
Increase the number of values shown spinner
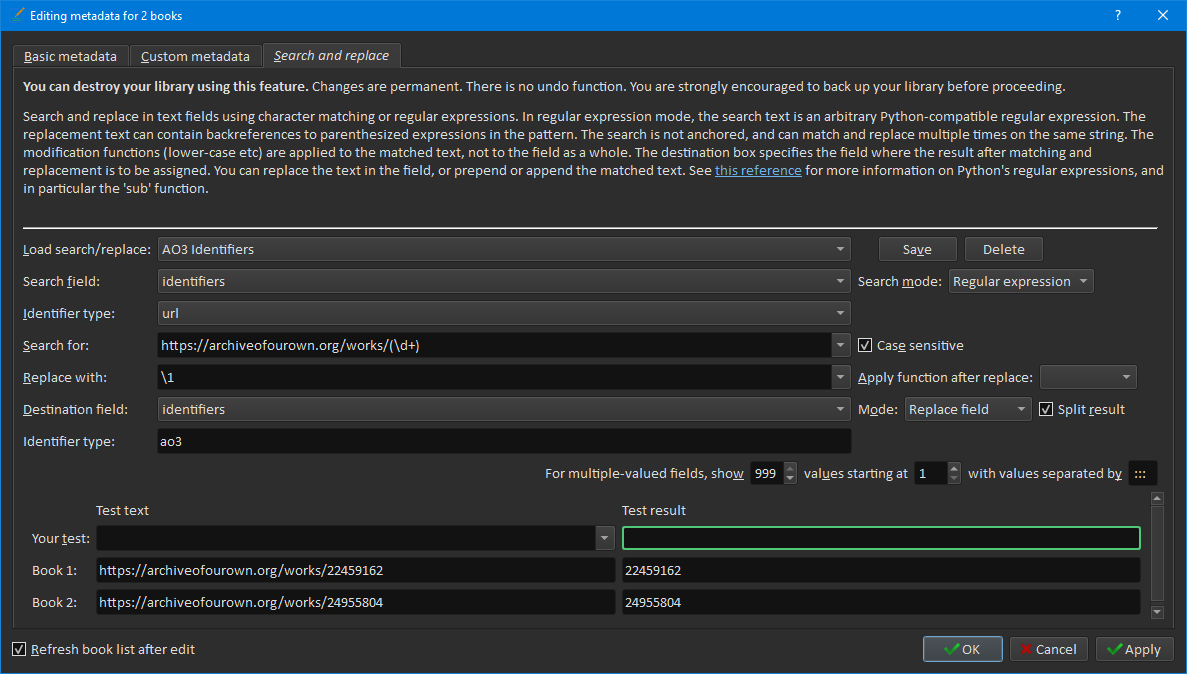pyautogui.click(x=791, y=468)
